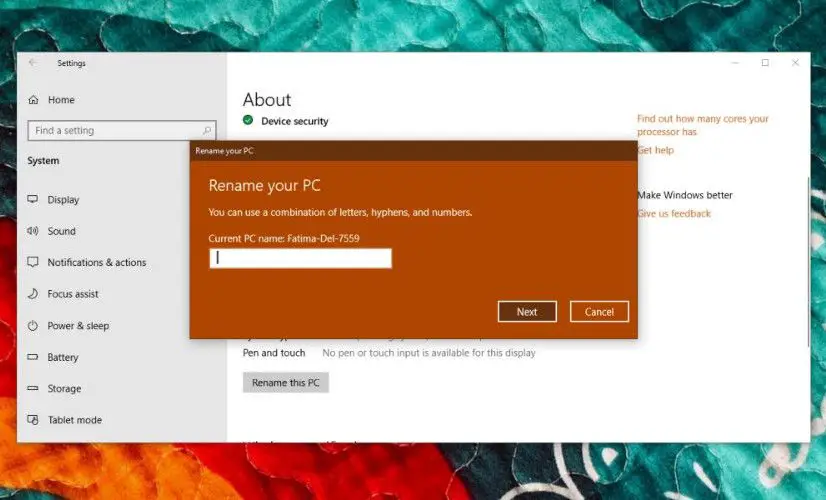Click the Settings window vertical scrollbar
The width and height of the screenshot is (826, 500).
(x=808, y=262)
